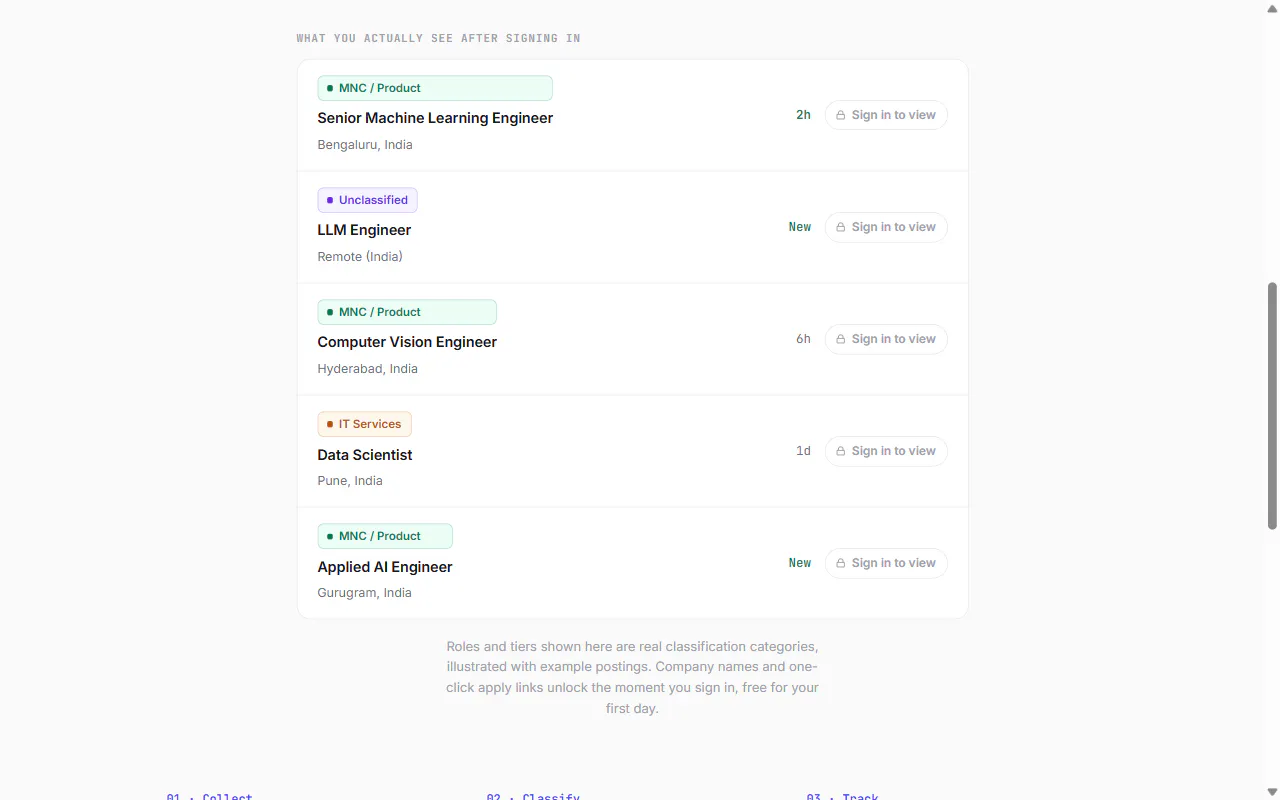Click Sign in to view for Data Scientist

886,451
